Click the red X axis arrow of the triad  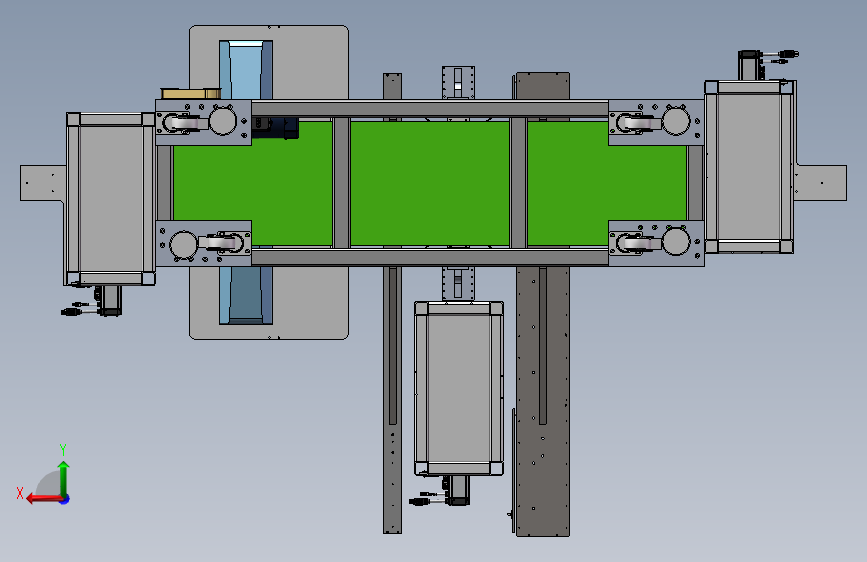coord(44,499)
